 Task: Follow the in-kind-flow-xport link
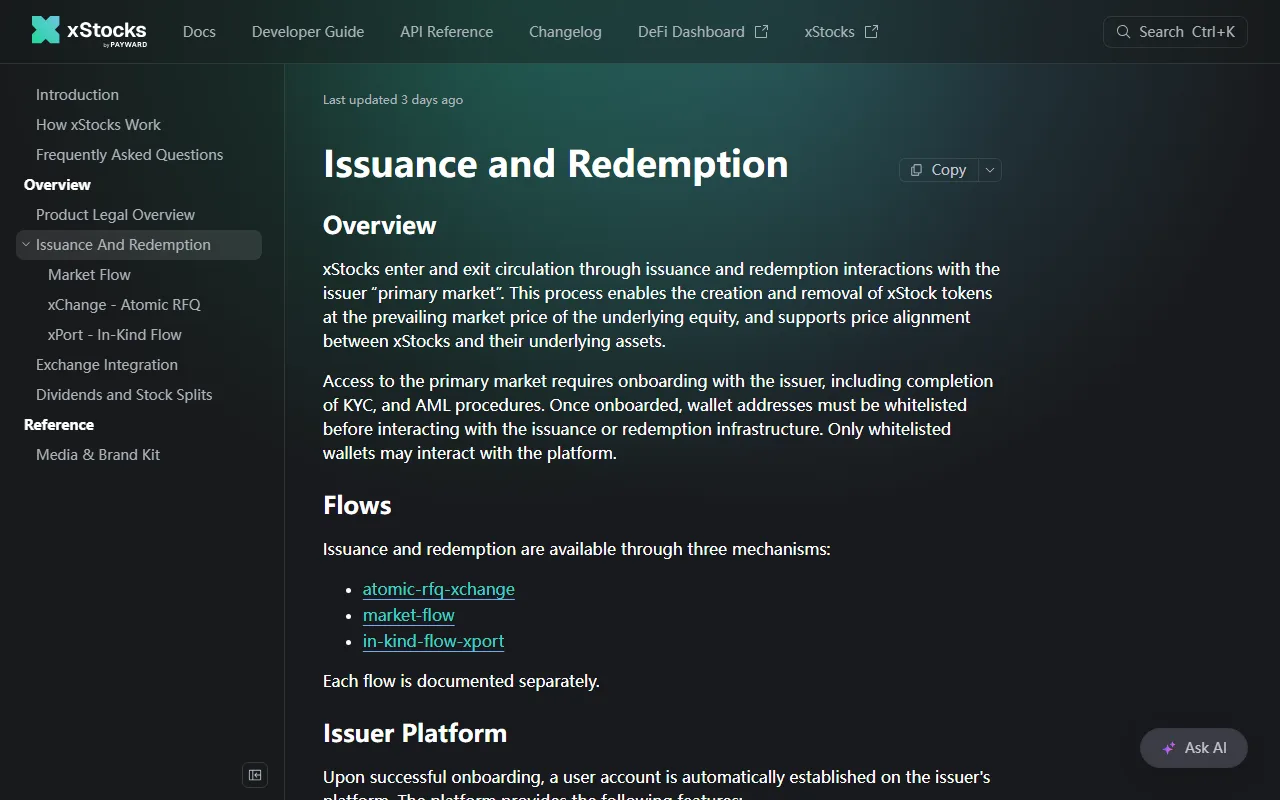434,641
